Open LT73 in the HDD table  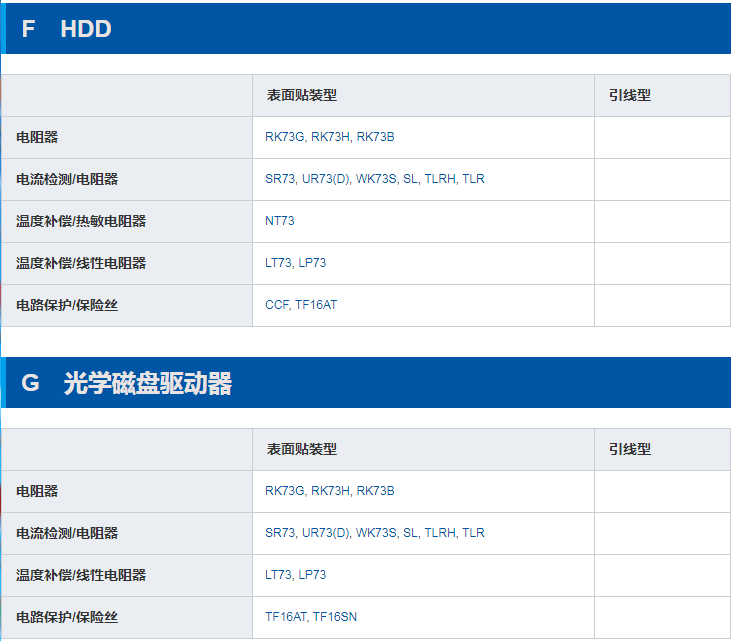[x=278, y=263]
